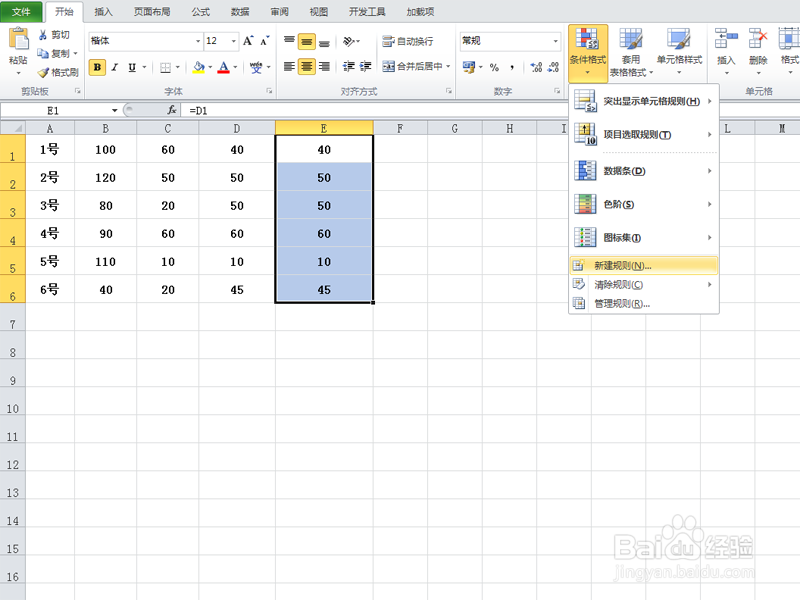Apply comma style

click(x=512, y=67)
